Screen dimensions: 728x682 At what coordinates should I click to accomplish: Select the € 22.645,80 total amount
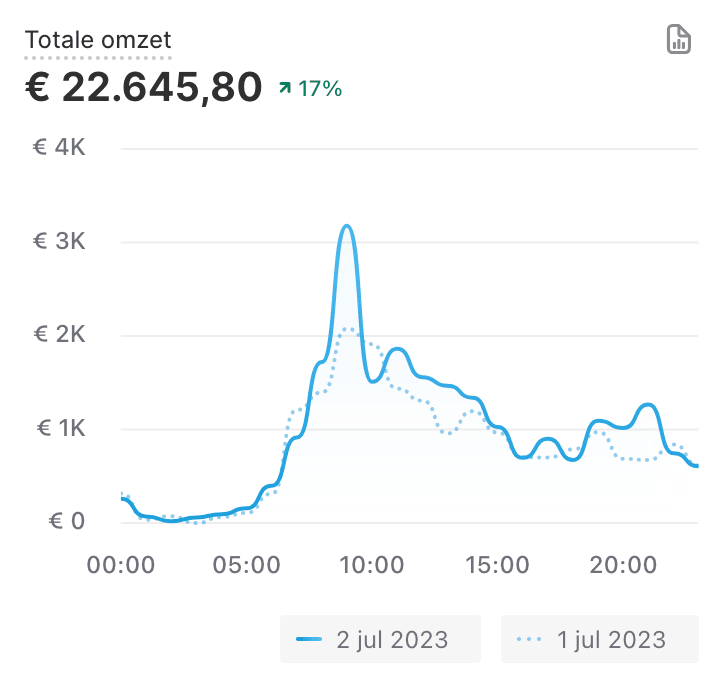pos(144,87)
